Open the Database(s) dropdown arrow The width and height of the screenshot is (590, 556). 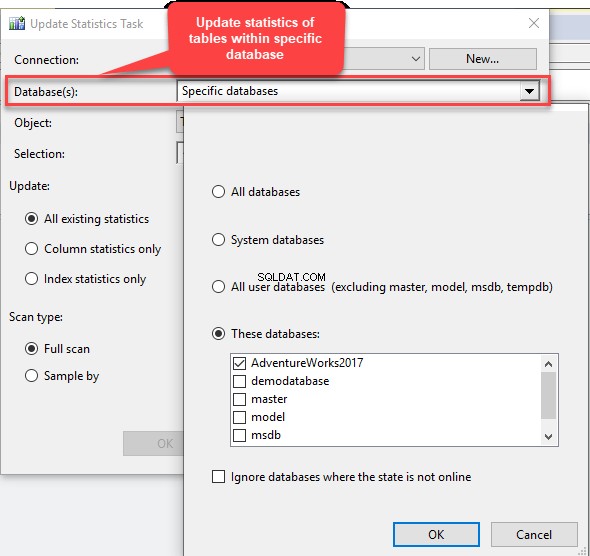pos(529,91)
